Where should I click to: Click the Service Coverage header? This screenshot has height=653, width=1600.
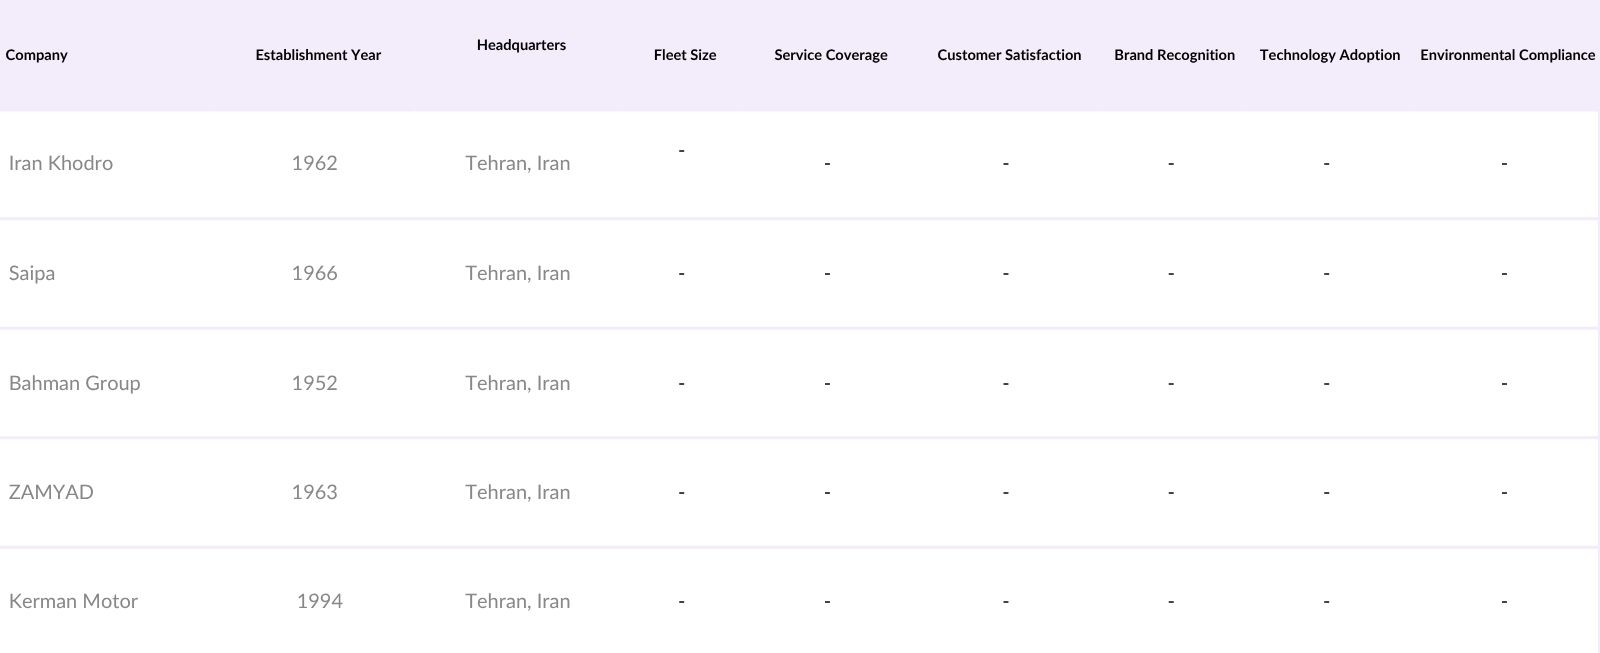coord(830,55)
